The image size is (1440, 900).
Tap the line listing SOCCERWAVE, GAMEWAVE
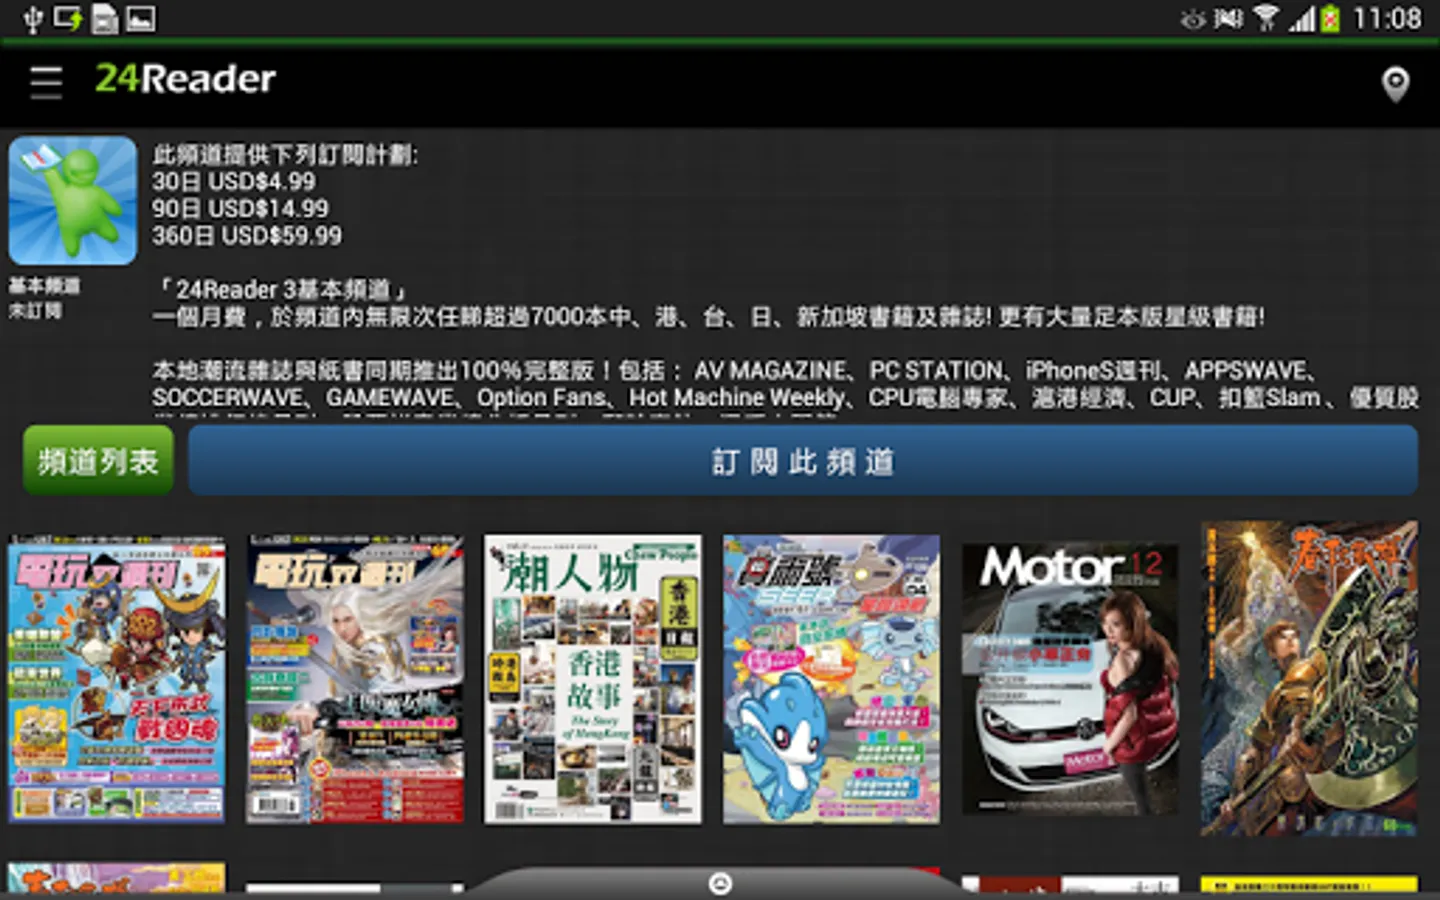tap(785, 398)
